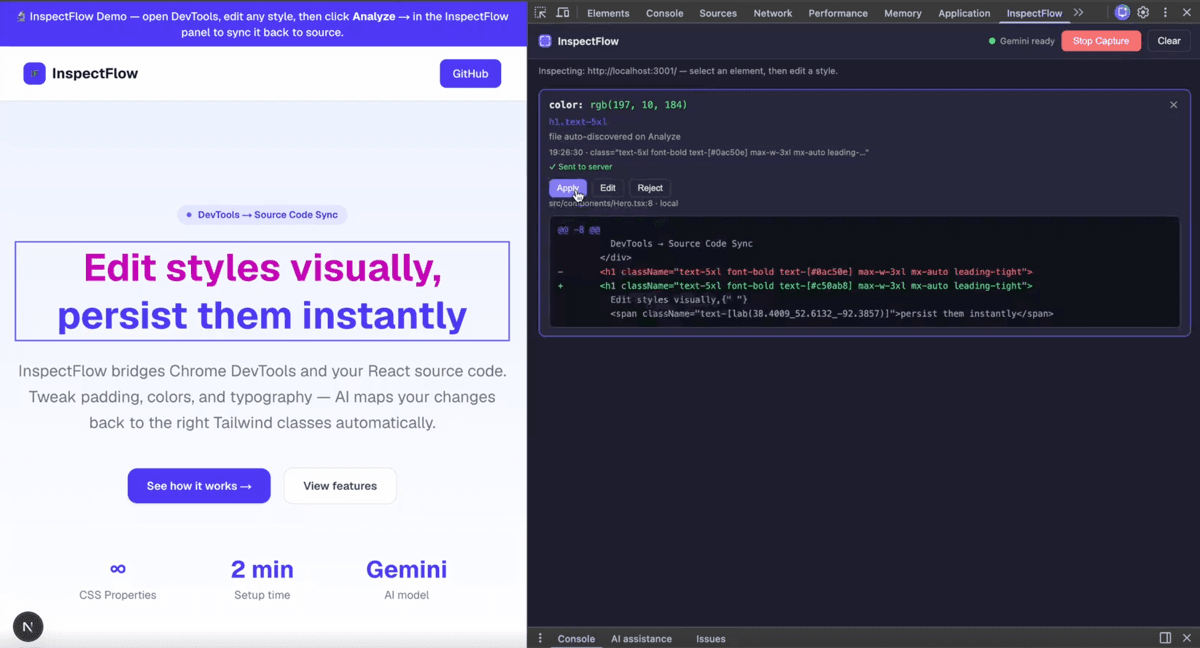Viewport: 1200px width, 648px height.
Task: Select the Edit styles visually heading
Action: pyautogui.click(x=262, y=291)
